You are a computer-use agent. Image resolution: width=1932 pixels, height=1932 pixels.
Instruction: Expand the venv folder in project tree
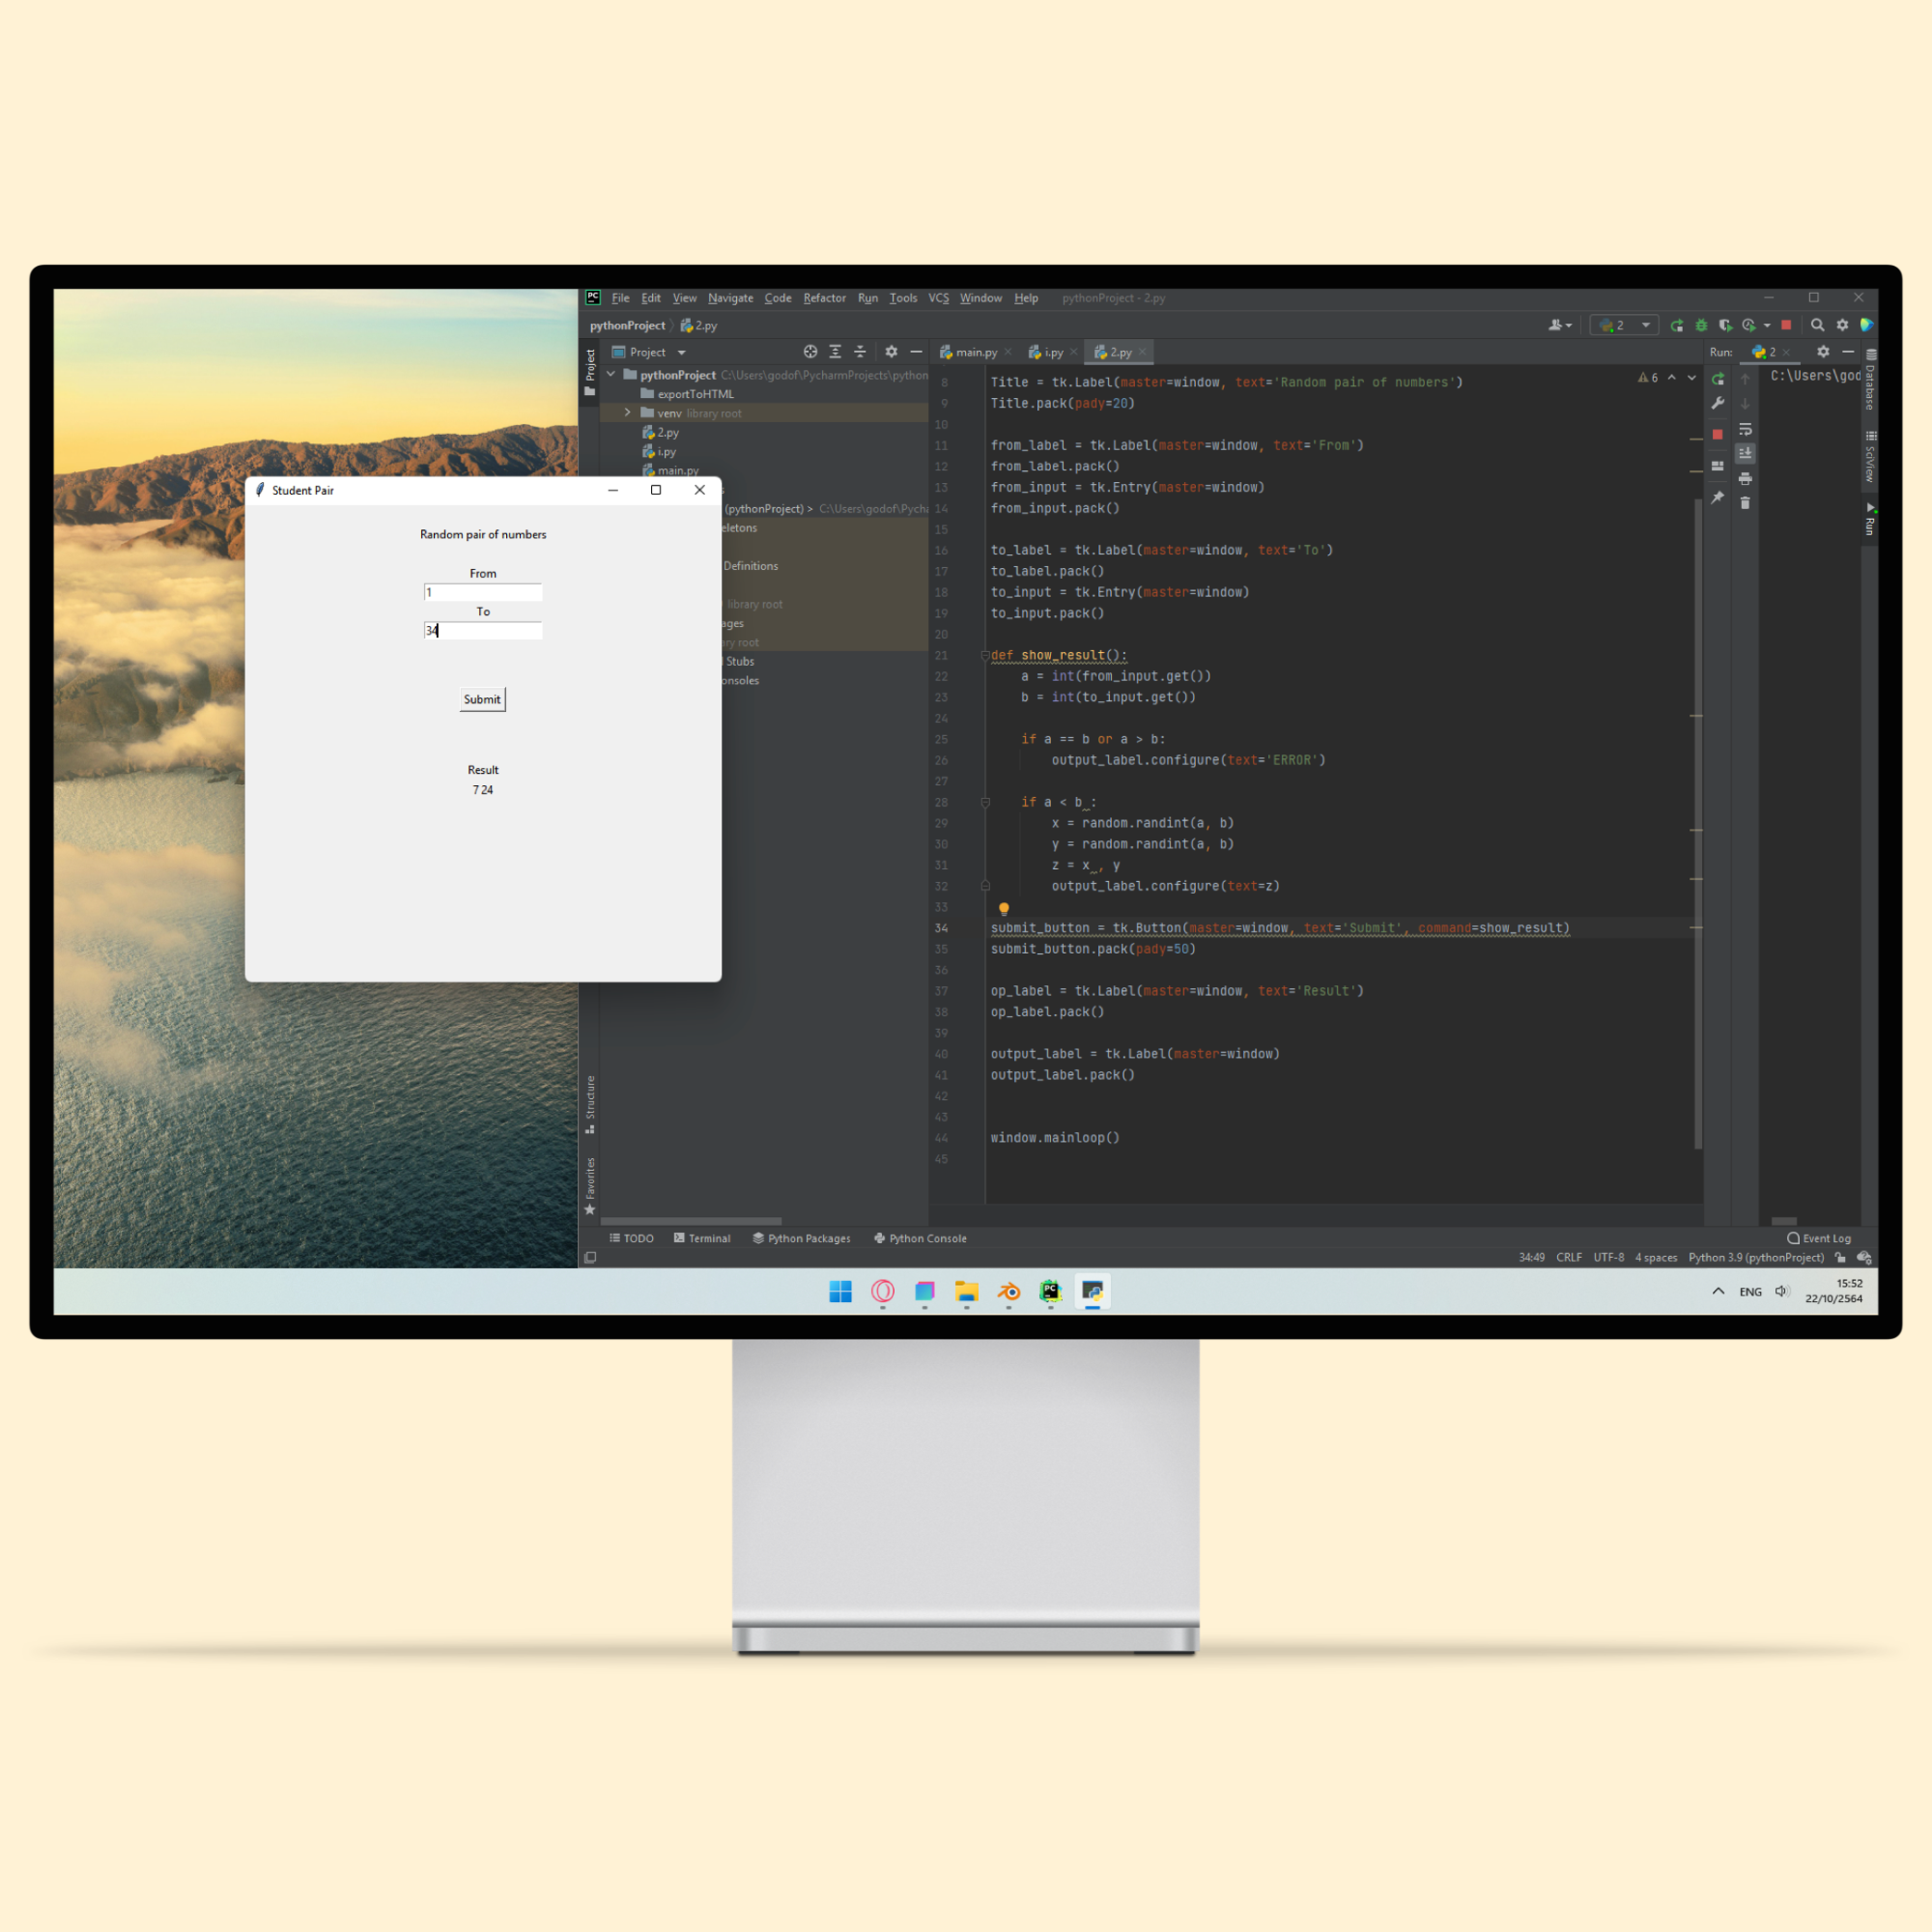[x=628, y=413]
